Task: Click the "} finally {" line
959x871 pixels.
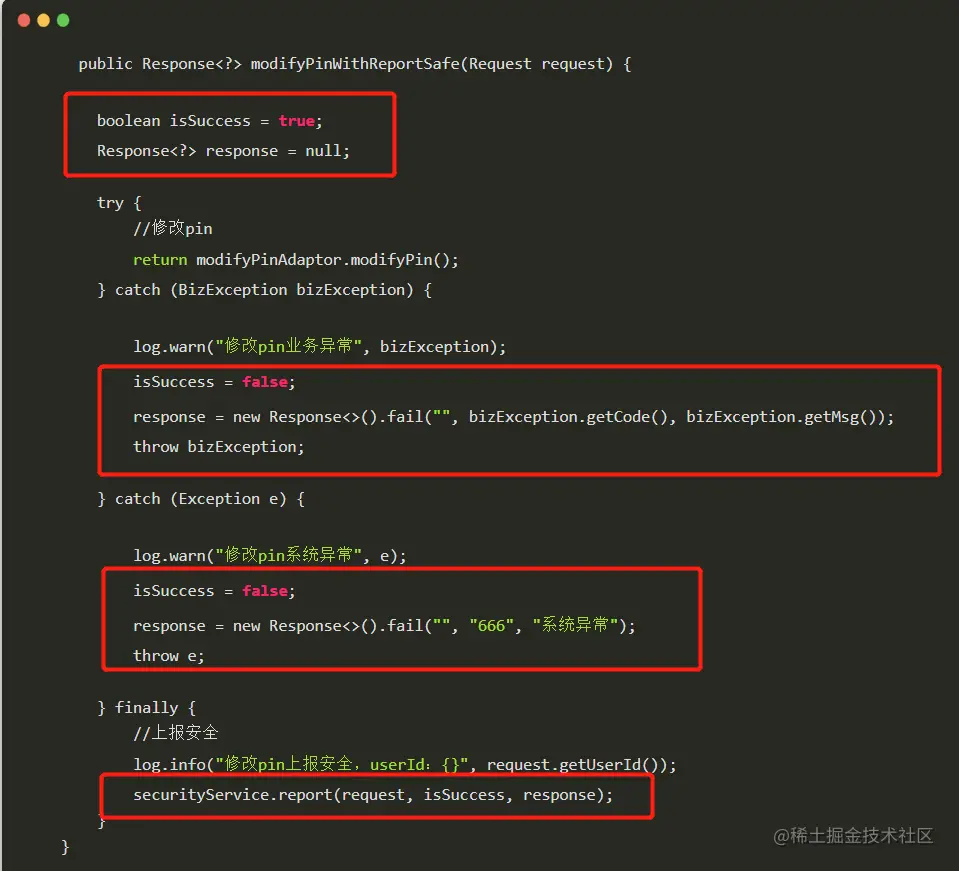Action: coord(146,707)
